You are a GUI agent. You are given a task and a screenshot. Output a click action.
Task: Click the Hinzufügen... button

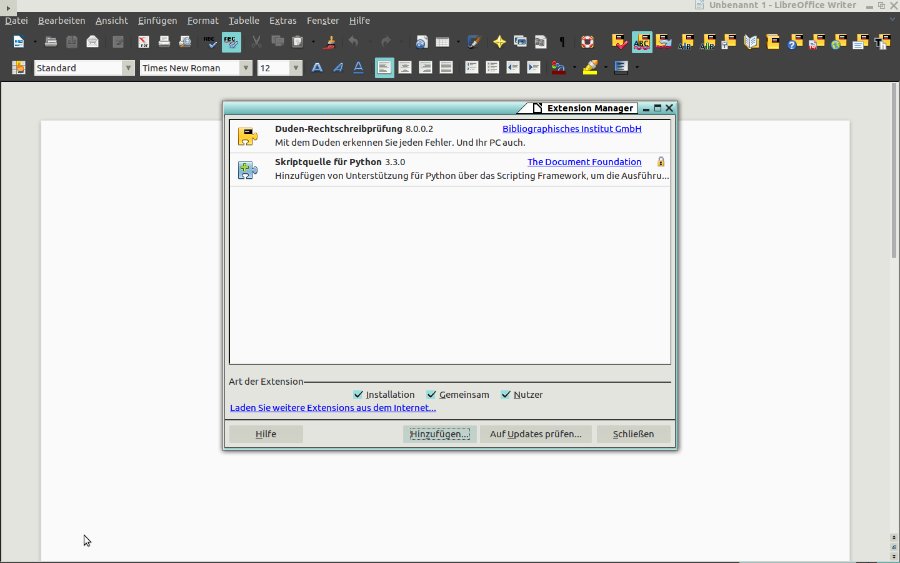coord(439,434)
